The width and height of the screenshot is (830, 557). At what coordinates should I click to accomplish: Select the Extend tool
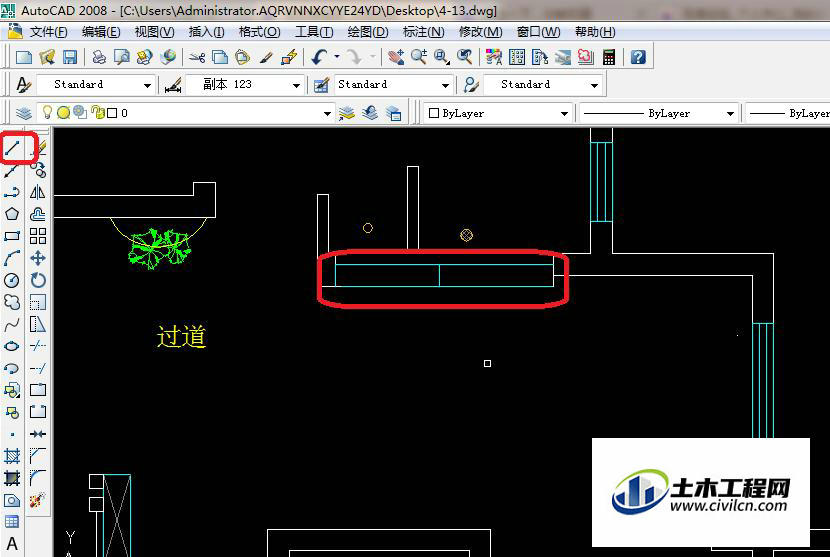[38, 368]
